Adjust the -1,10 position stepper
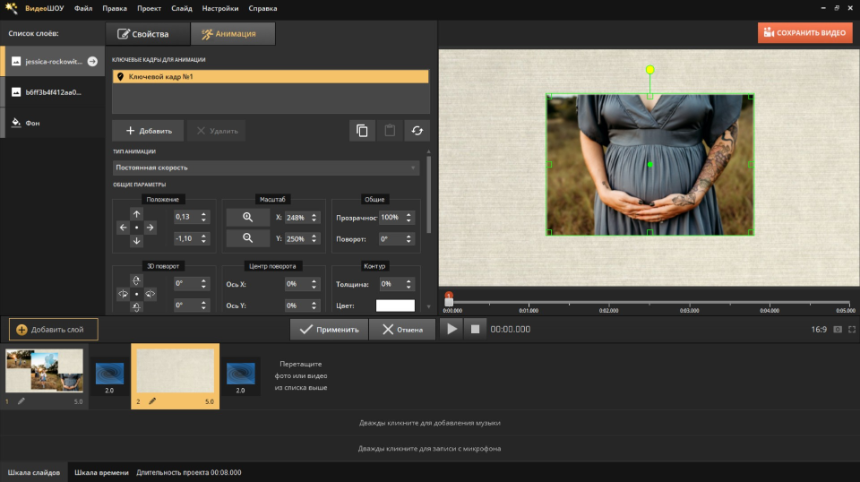The image size is (860, 482). click(x=203, y=239)
